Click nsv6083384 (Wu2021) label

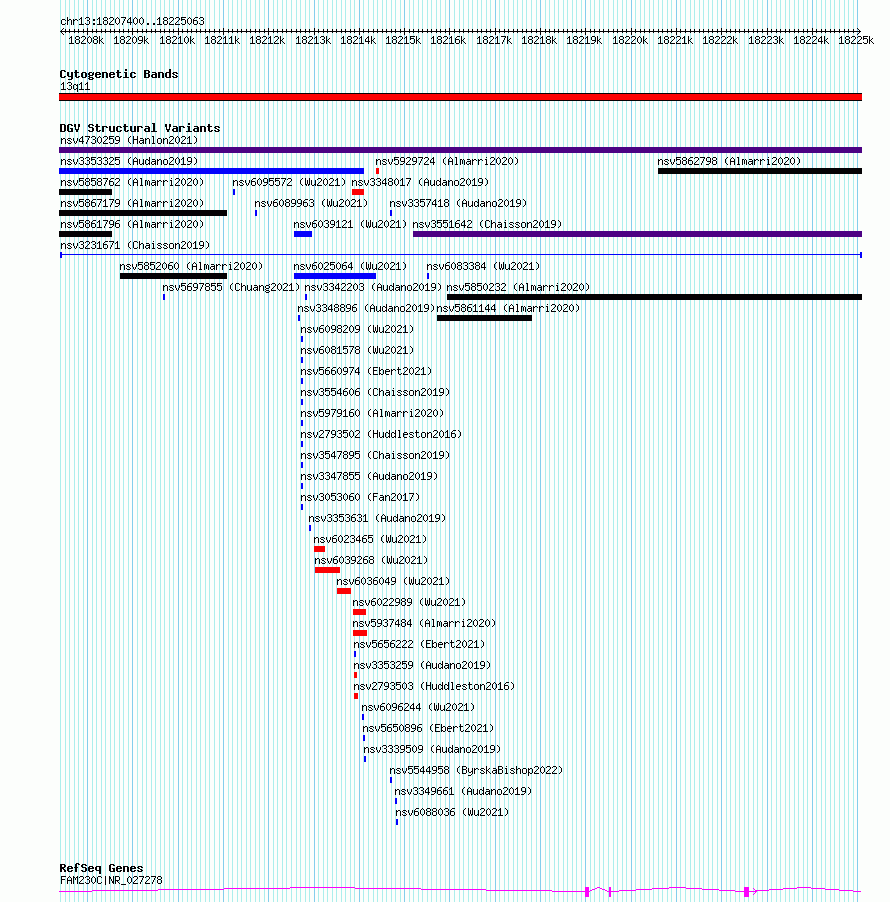pyautogui.click(x=483, y=266)
